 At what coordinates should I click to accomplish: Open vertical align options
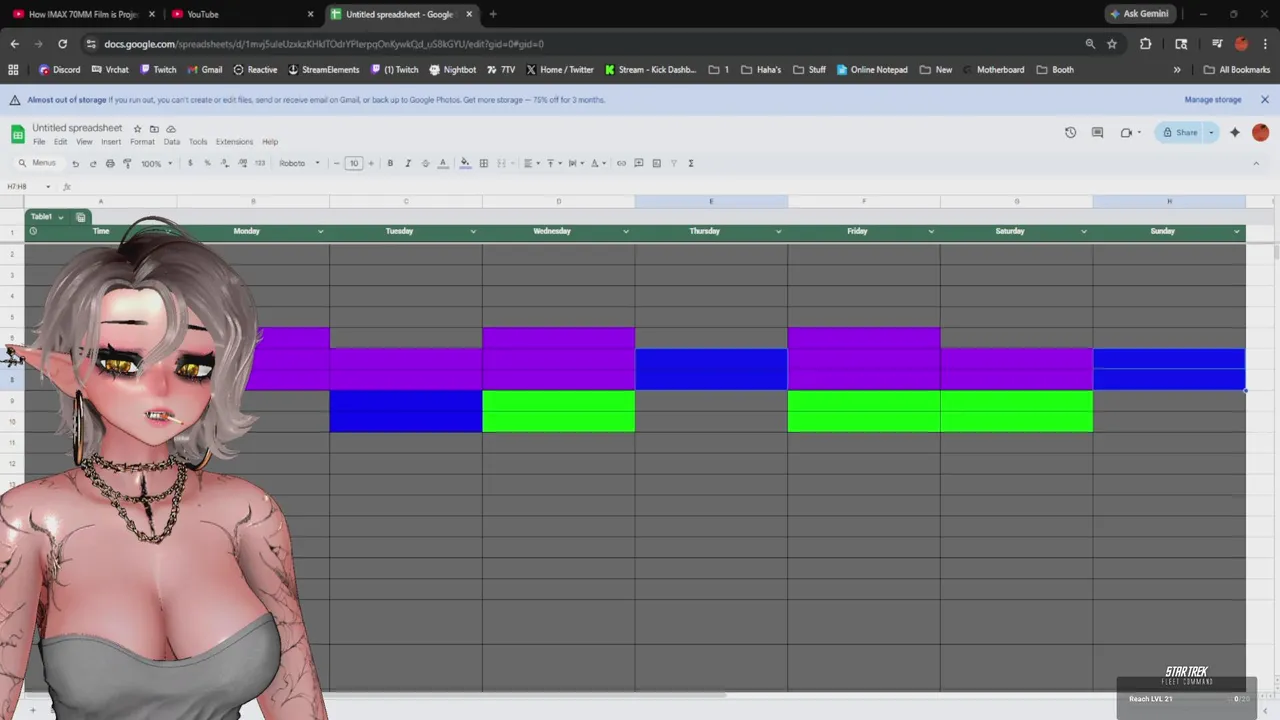click(553, 163)
